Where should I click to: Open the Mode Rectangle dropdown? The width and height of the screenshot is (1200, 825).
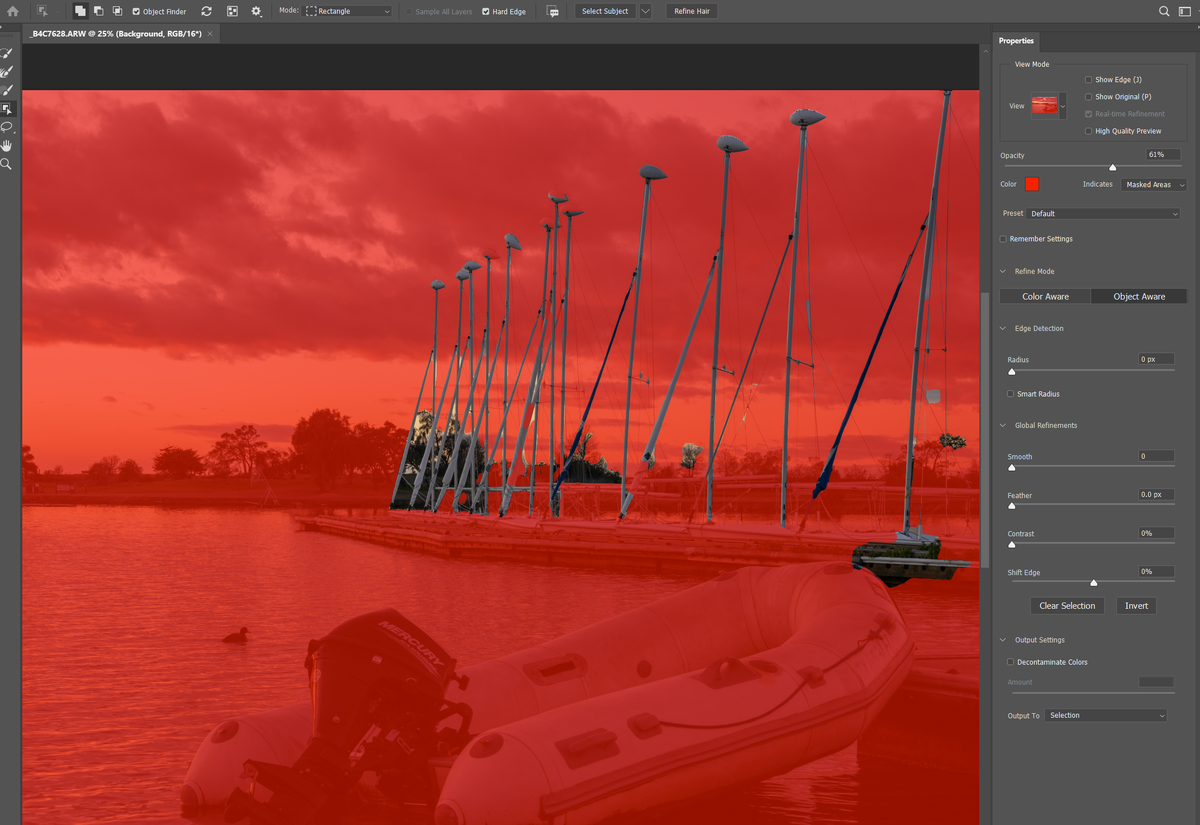pos(348,11)
